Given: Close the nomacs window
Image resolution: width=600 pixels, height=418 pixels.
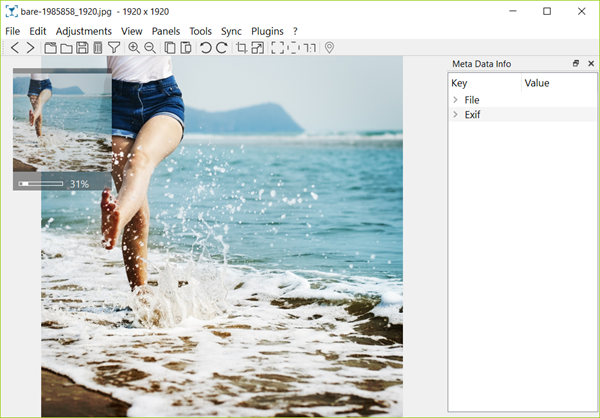Looking at the screenshot, I should [x=582, y=11].
